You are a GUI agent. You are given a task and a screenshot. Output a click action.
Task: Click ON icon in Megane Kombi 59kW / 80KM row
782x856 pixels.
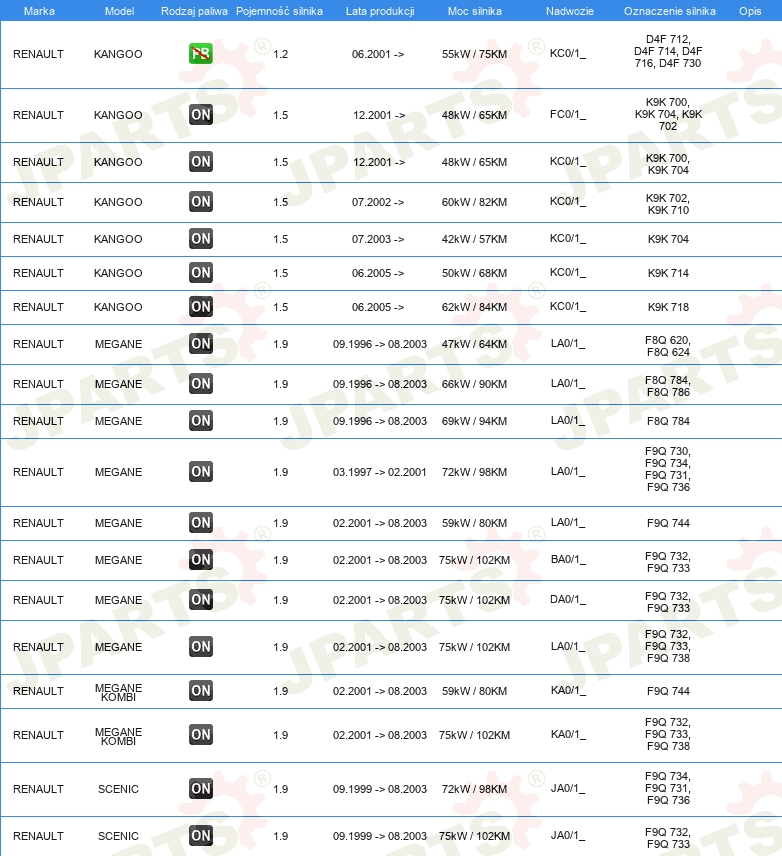[x=200, y=691]
